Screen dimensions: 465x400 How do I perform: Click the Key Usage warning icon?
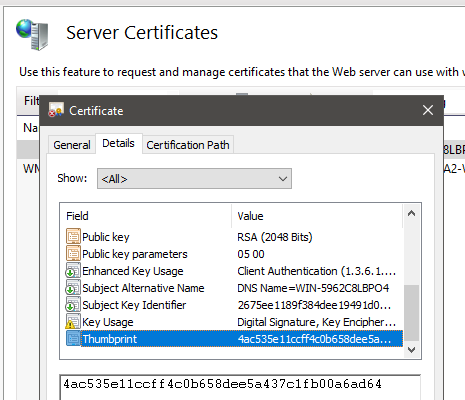pos(73,322)
